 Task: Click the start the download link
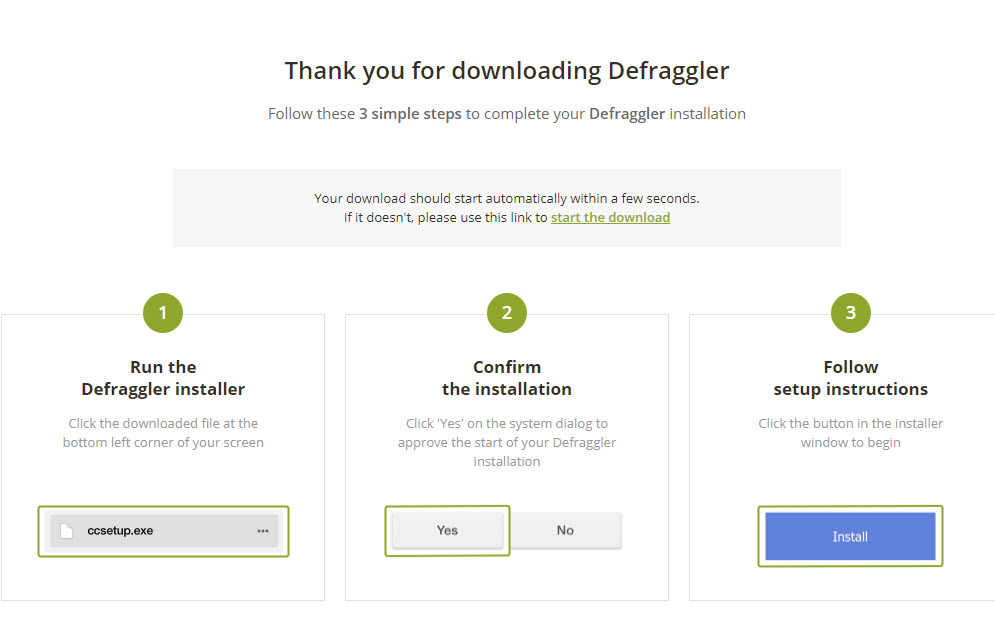[x=610, y=217]
